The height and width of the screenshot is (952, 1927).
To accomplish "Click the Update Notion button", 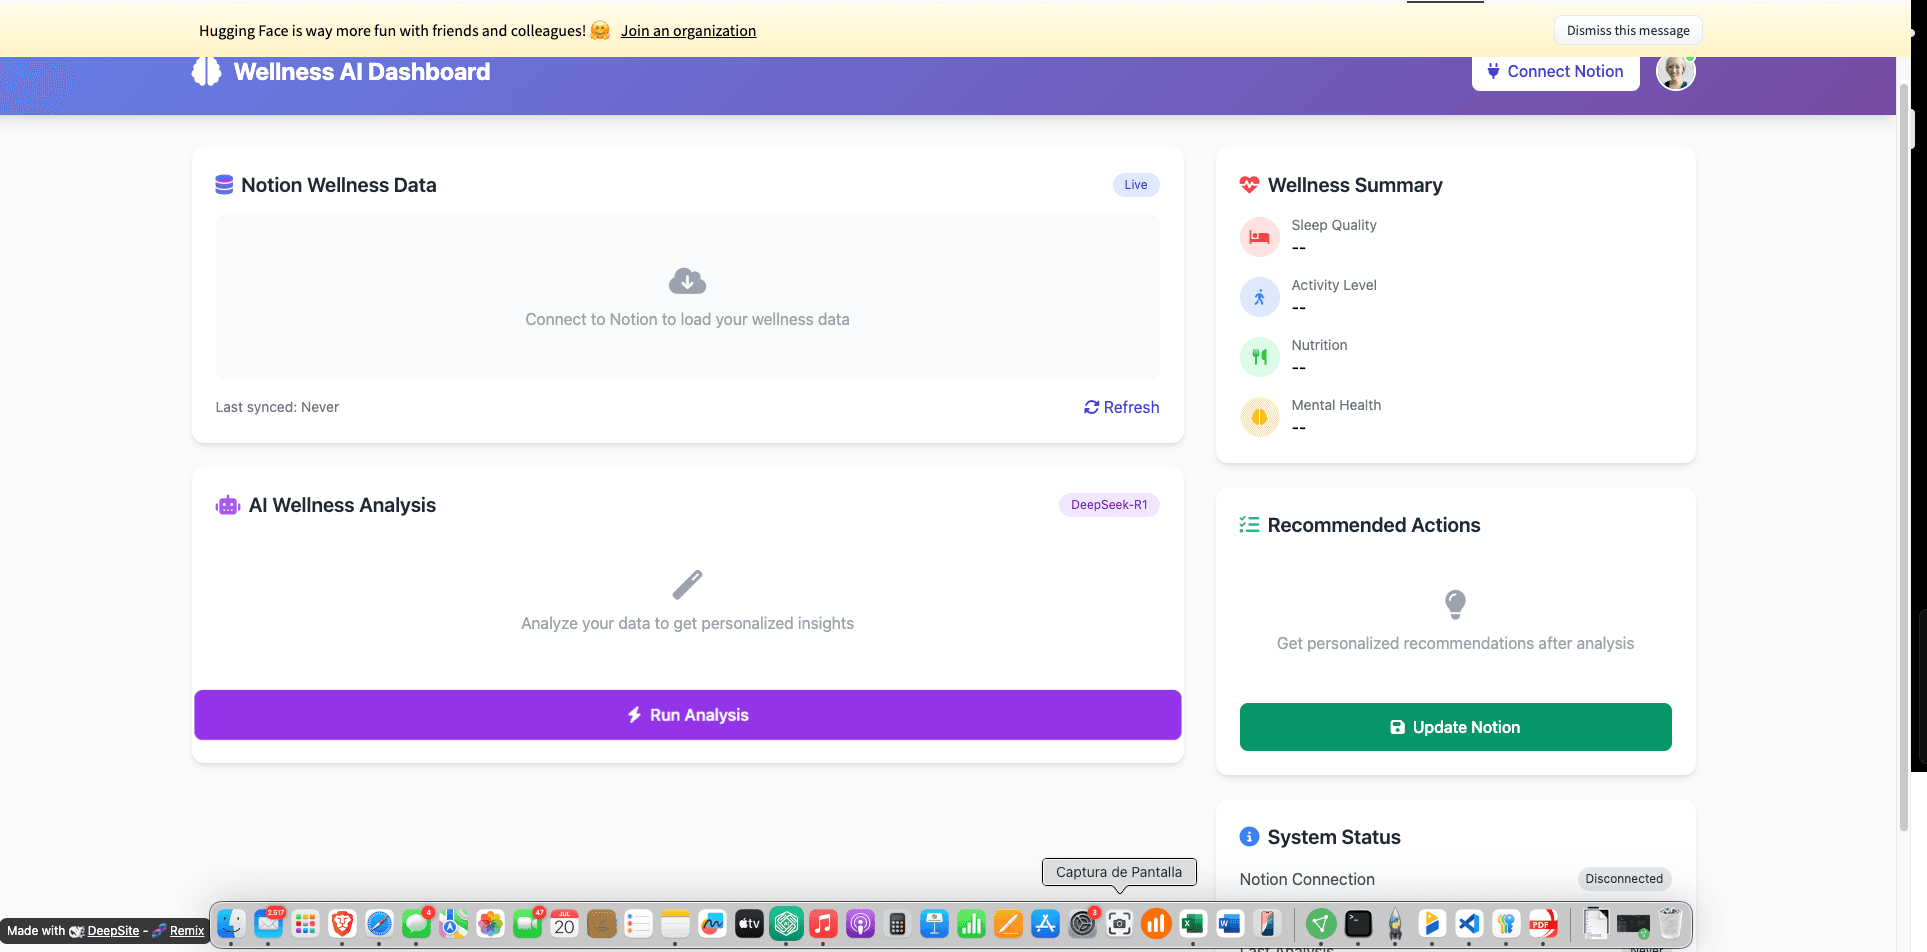I will pyautogui.click(x=1455, y=727).
